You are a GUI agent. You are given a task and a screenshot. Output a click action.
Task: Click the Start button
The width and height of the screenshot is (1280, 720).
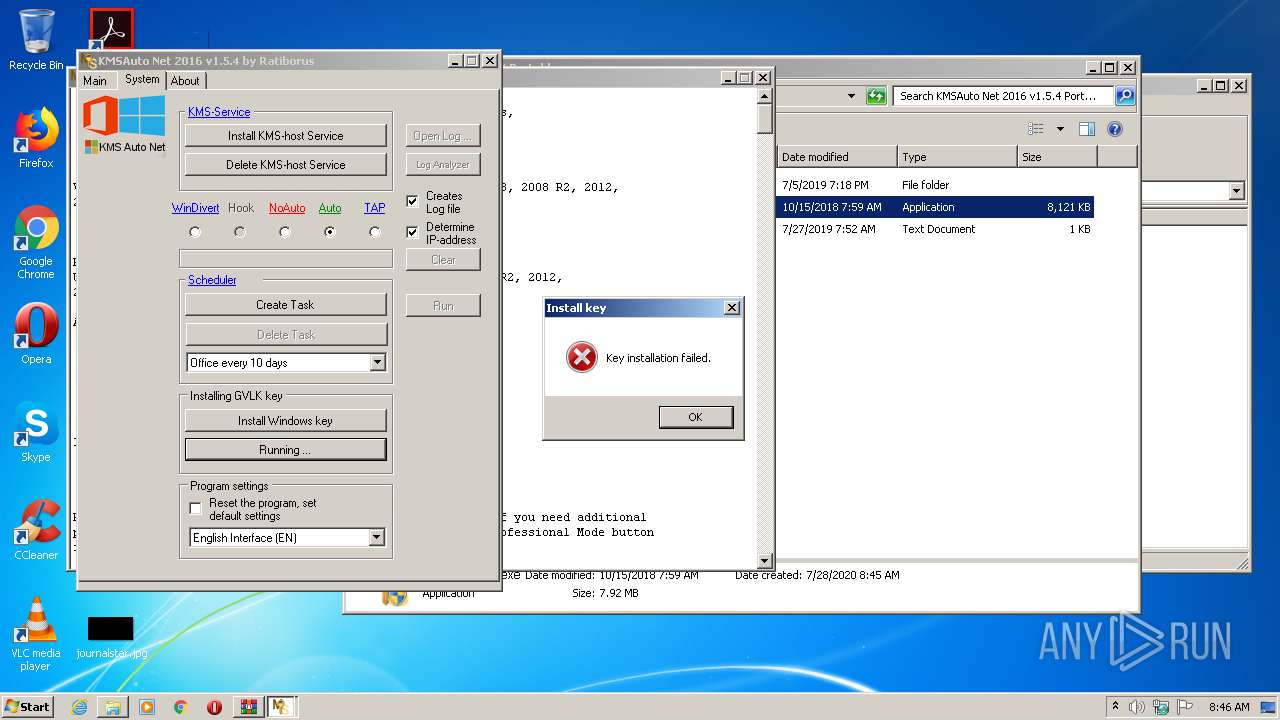click(28, 707)
